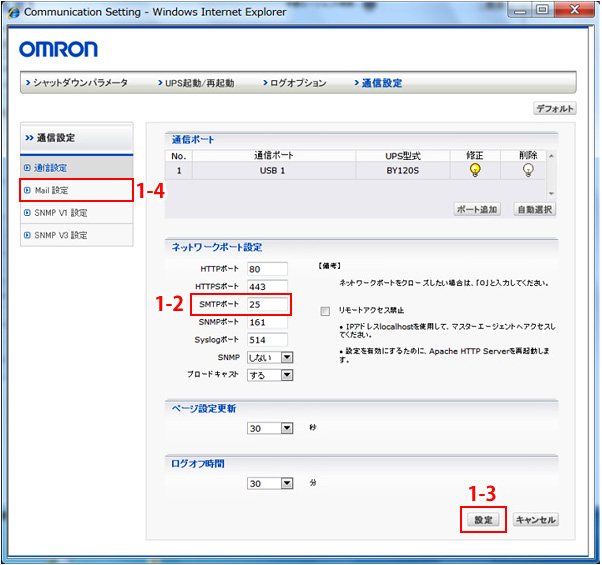Image resolution: width=602 pixels, height=565 pixels.
Task: Click the delete lightbulb icon for USB 1
Action: coord(528,170)
